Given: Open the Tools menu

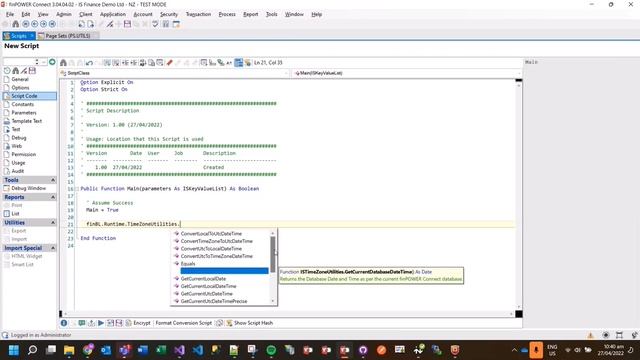Looking at the screenshot, I should pos(271,14).
